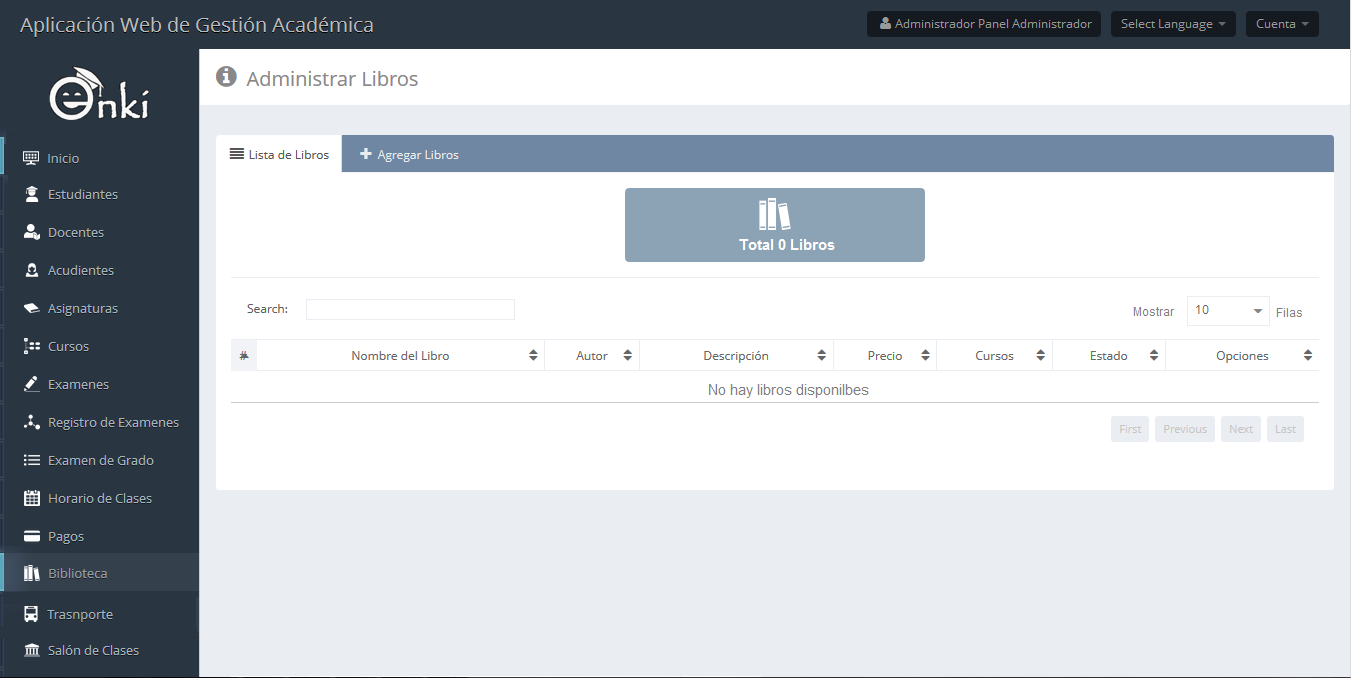This screenshot has width=1352, height=678.
Task: Expand the Cuenta account menu
Action: pos(1281,24)
